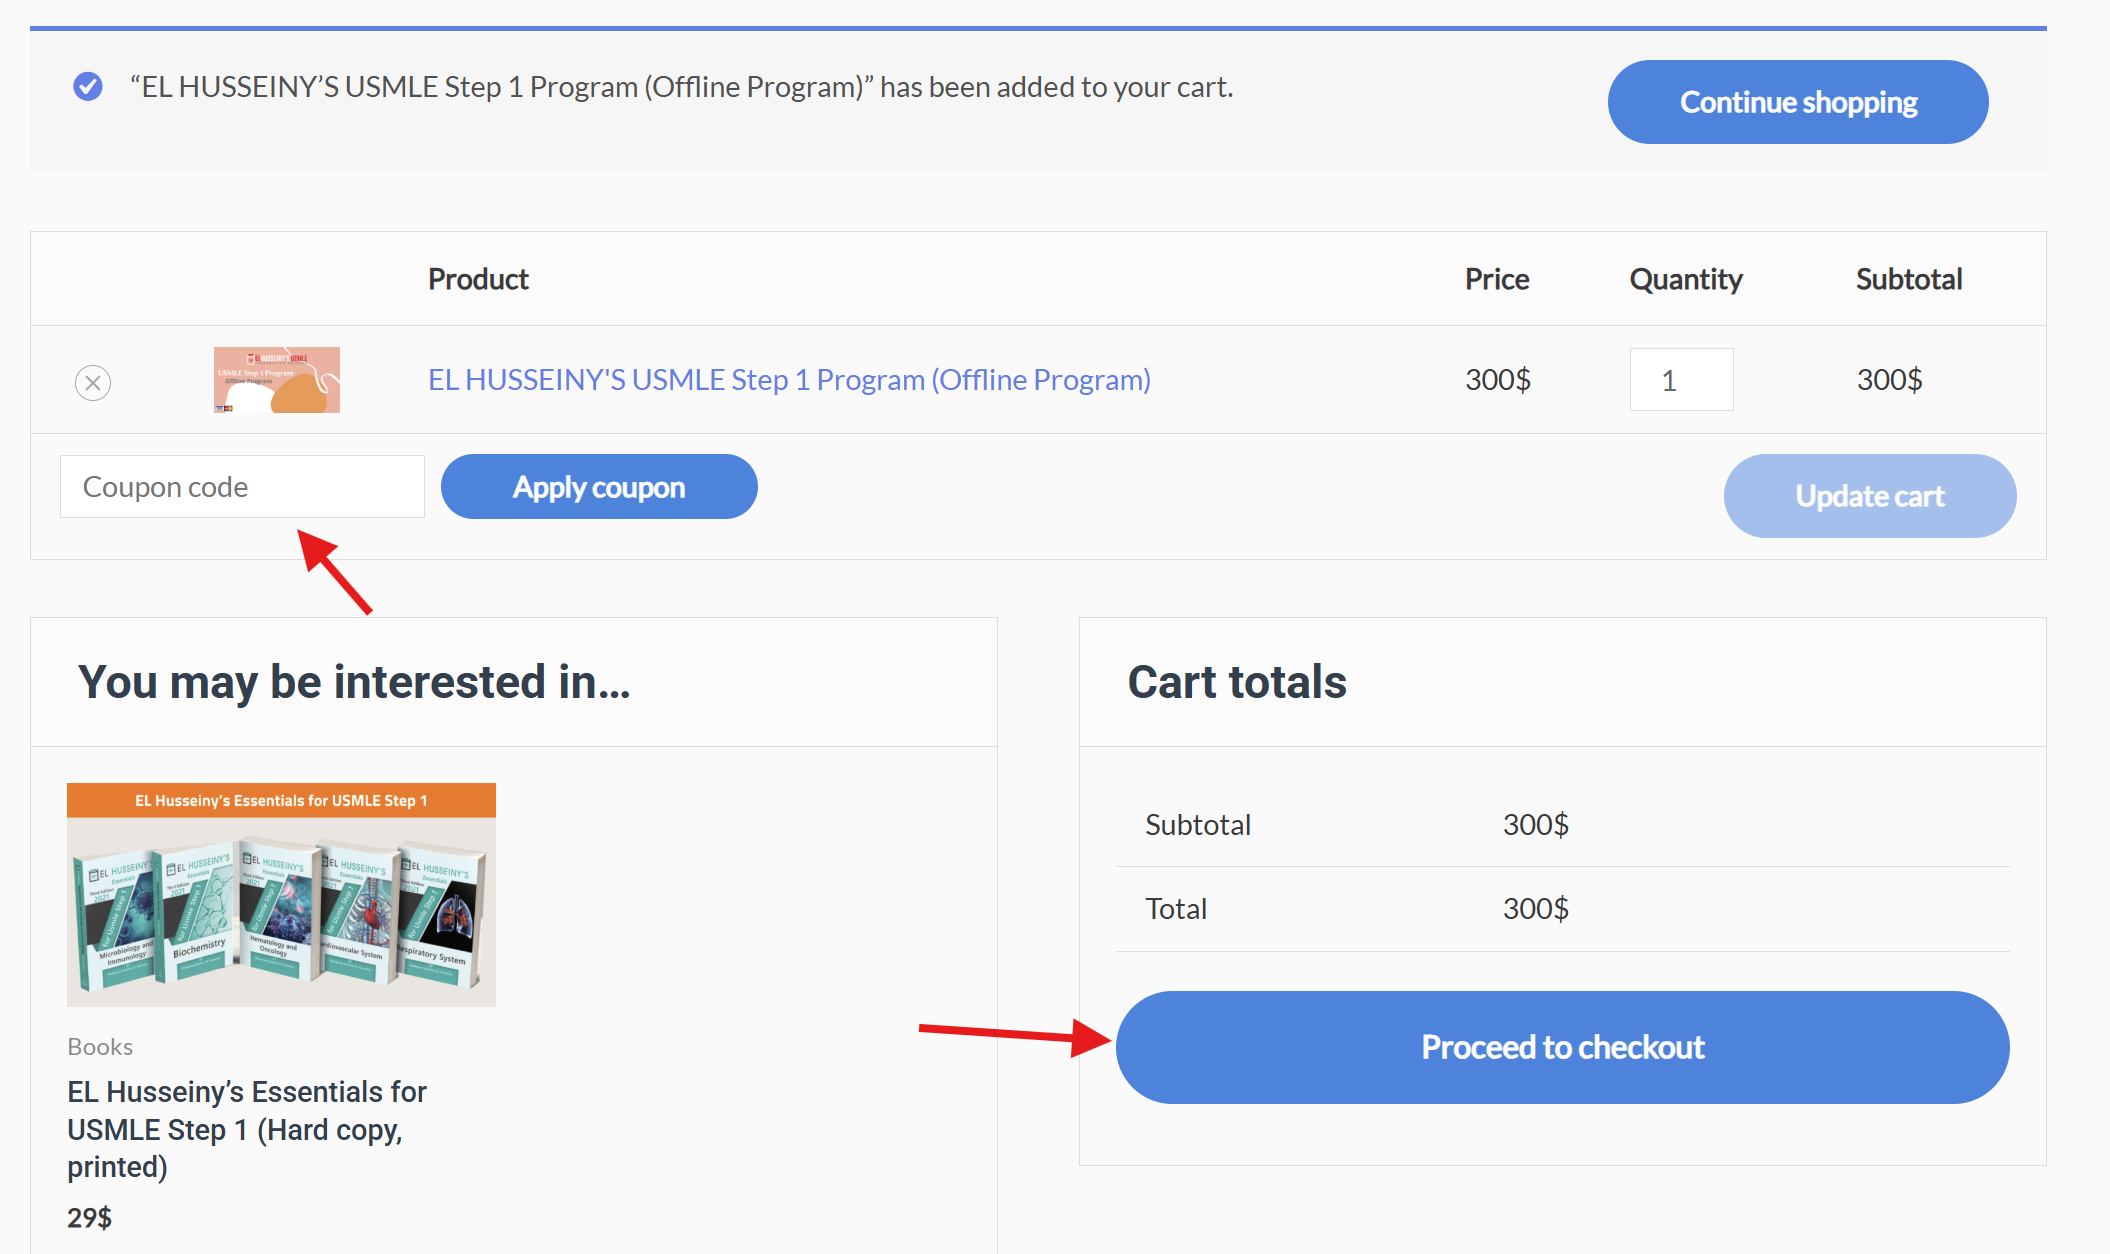Open EL Husseiny's Essentials Hard copy title link
The image size is (2110, 1254).
click(247, 1129)
